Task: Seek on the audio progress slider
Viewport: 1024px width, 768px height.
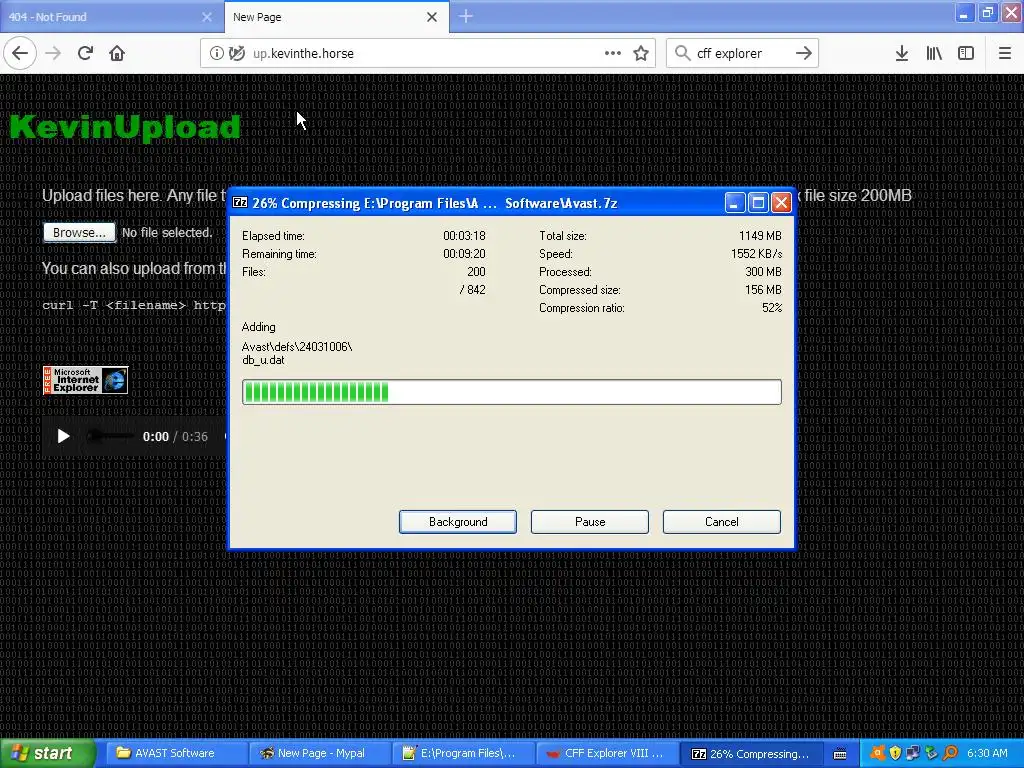Action: [x=110, y=436]
